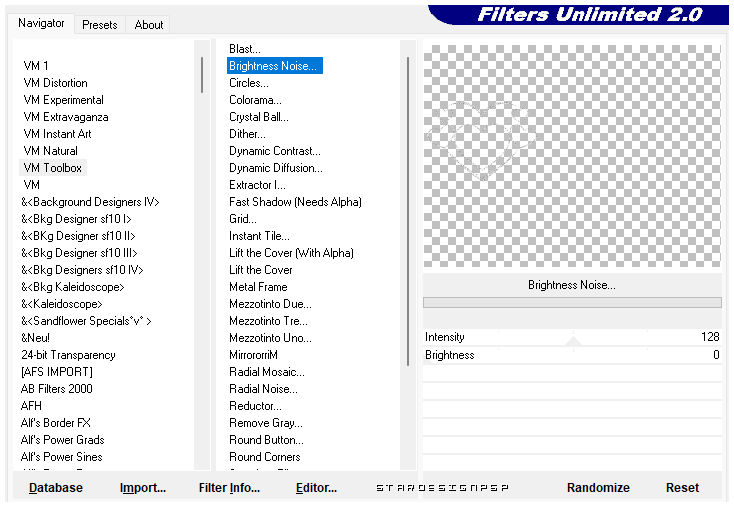Select the VM Natural category
The image size is (734, 507).
(50, 151)
